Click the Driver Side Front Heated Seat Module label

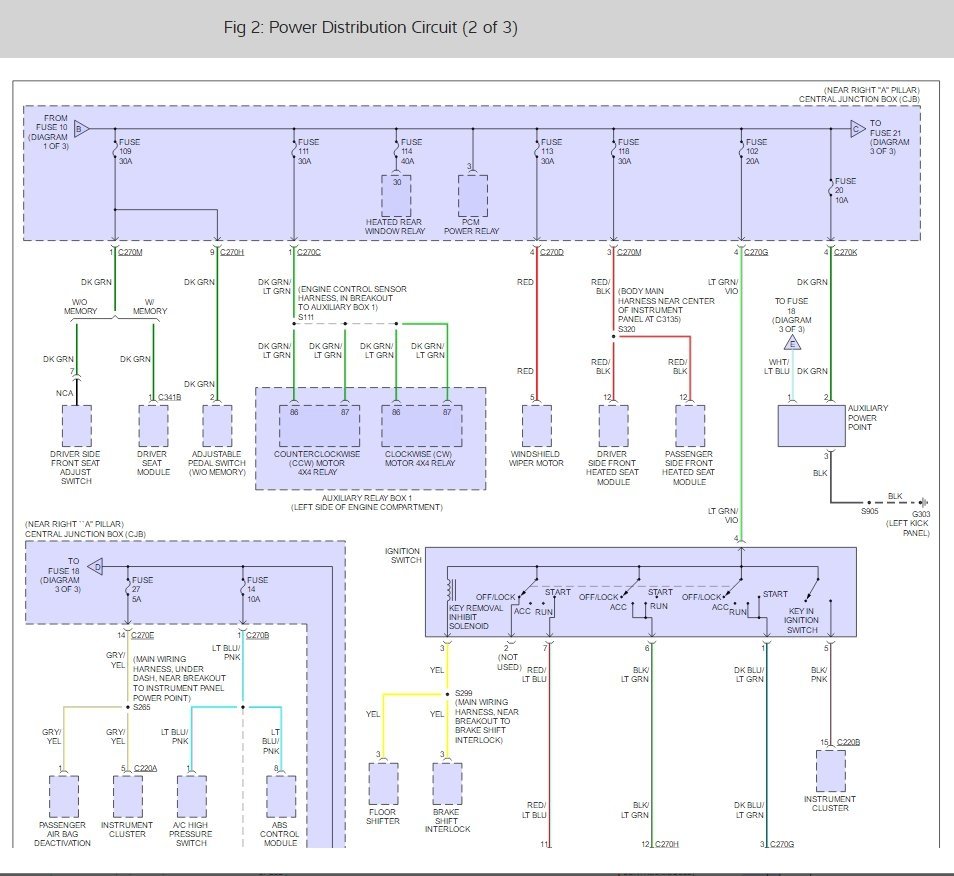coord(613,468)
